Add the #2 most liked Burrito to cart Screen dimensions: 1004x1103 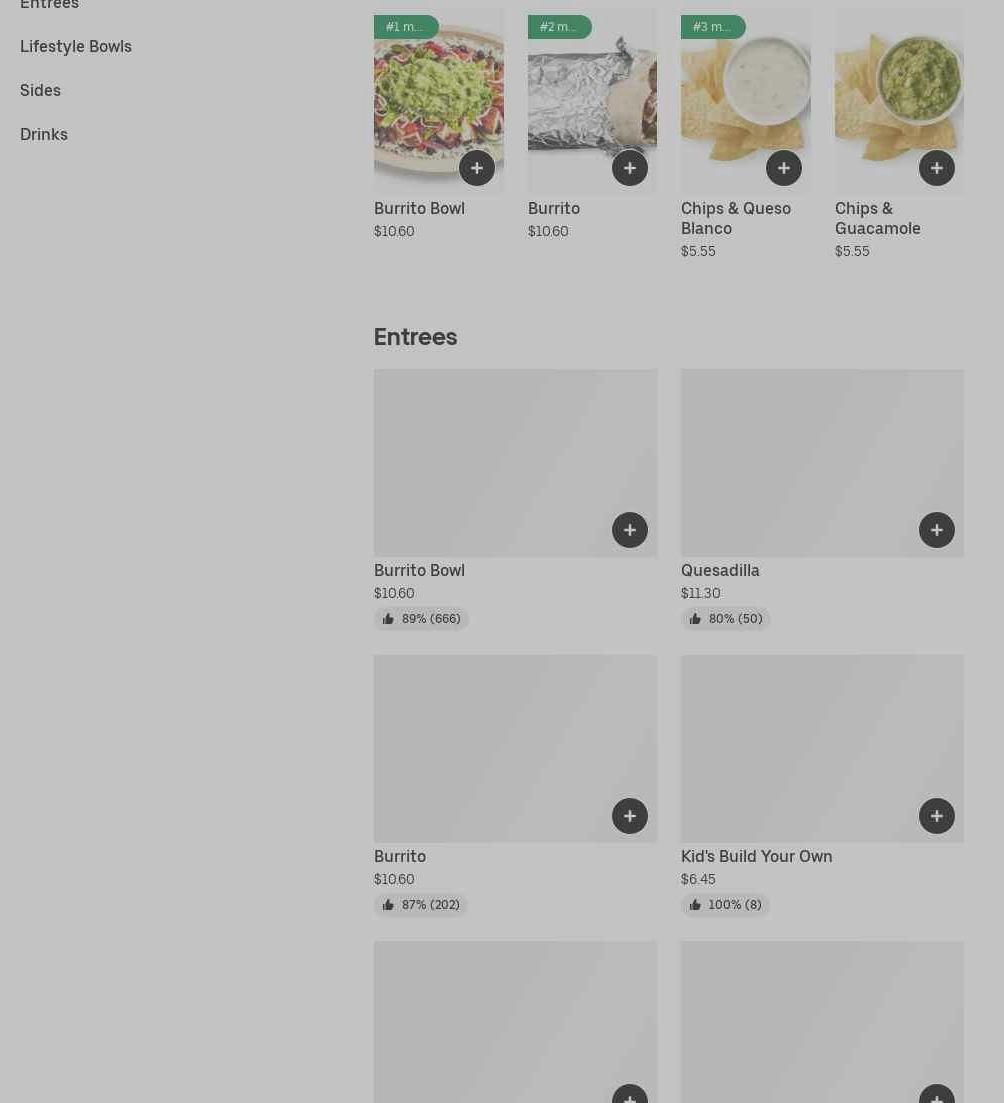pos(630,168)
